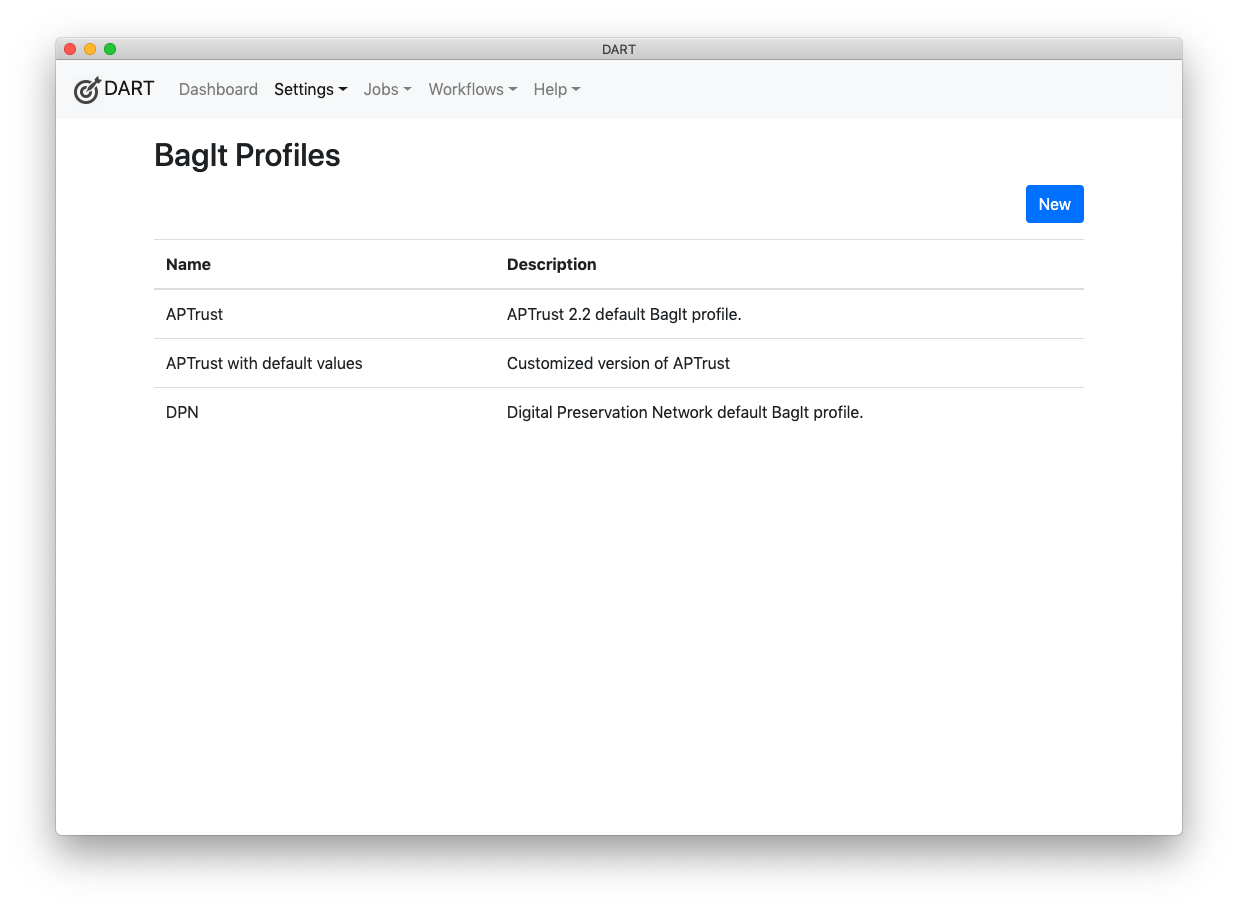The image size is (1238, 909).
Task: Click the yellow minimize traffic light button
Action: [90, 48]
